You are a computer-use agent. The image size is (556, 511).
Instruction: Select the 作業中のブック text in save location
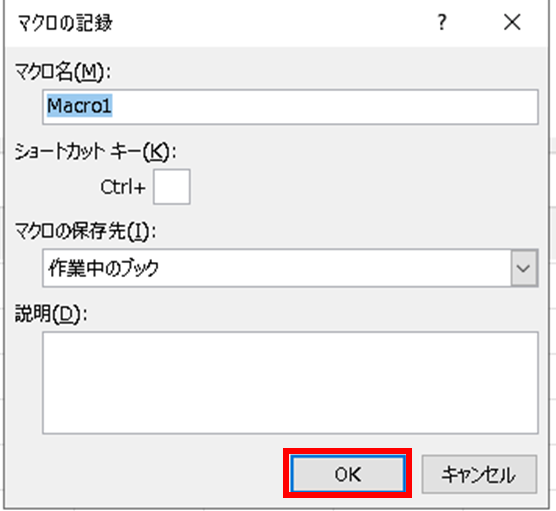click(x=103, y=268)
